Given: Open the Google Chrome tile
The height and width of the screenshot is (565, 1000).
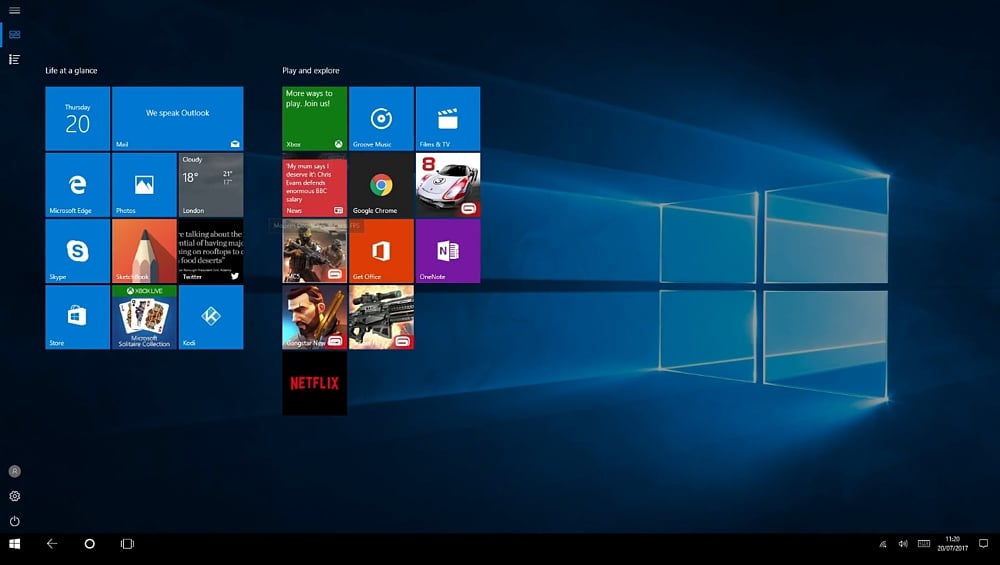Looking at the screenshot, I should pos(381,185).
